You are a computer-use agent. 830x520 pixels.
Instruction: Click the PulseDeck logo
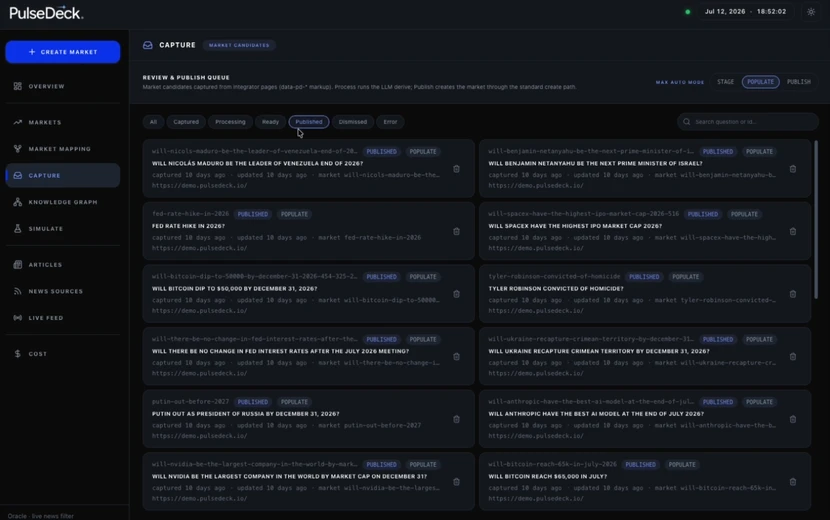pyautogui.click(x=46, y=13)
